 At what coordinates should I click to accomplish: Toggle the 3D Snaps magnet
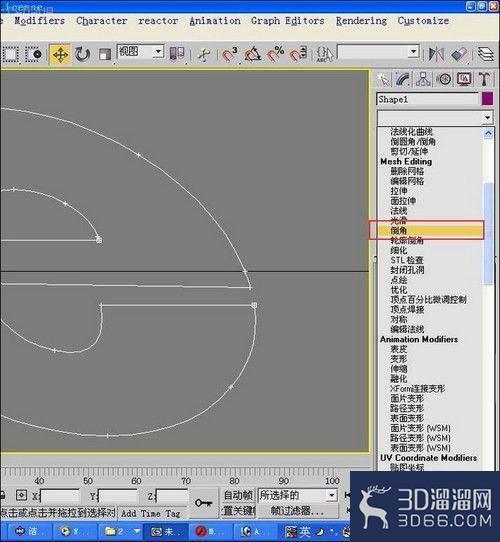tap(229, 54)
